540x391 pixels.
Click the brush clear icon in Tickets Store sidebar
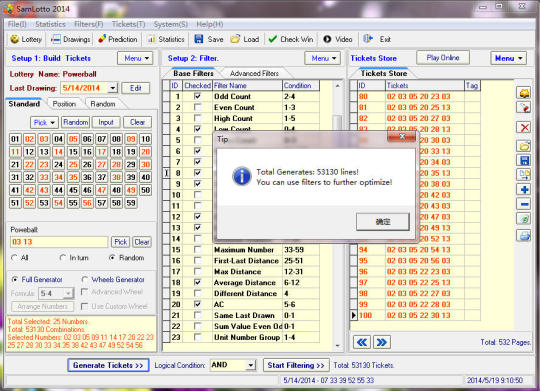coord(524,107)
